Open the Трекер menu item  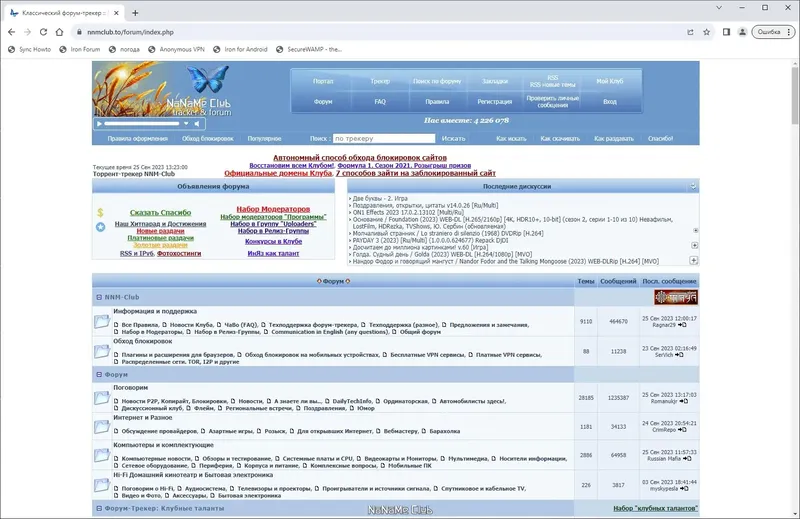point(380,81)
